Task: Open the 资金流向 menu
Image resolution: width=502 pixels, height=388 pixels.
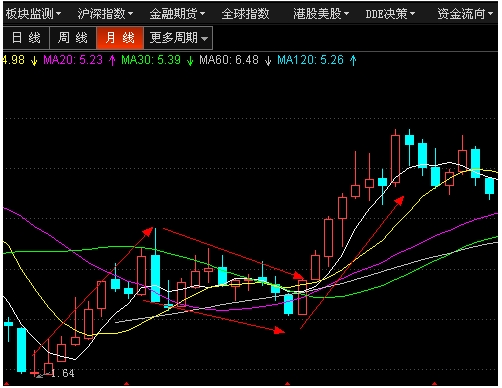Action: point(465,14)
